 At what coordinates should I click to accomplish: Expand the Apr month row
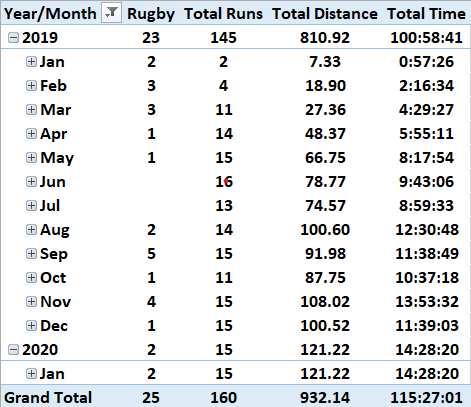[31, 134]
